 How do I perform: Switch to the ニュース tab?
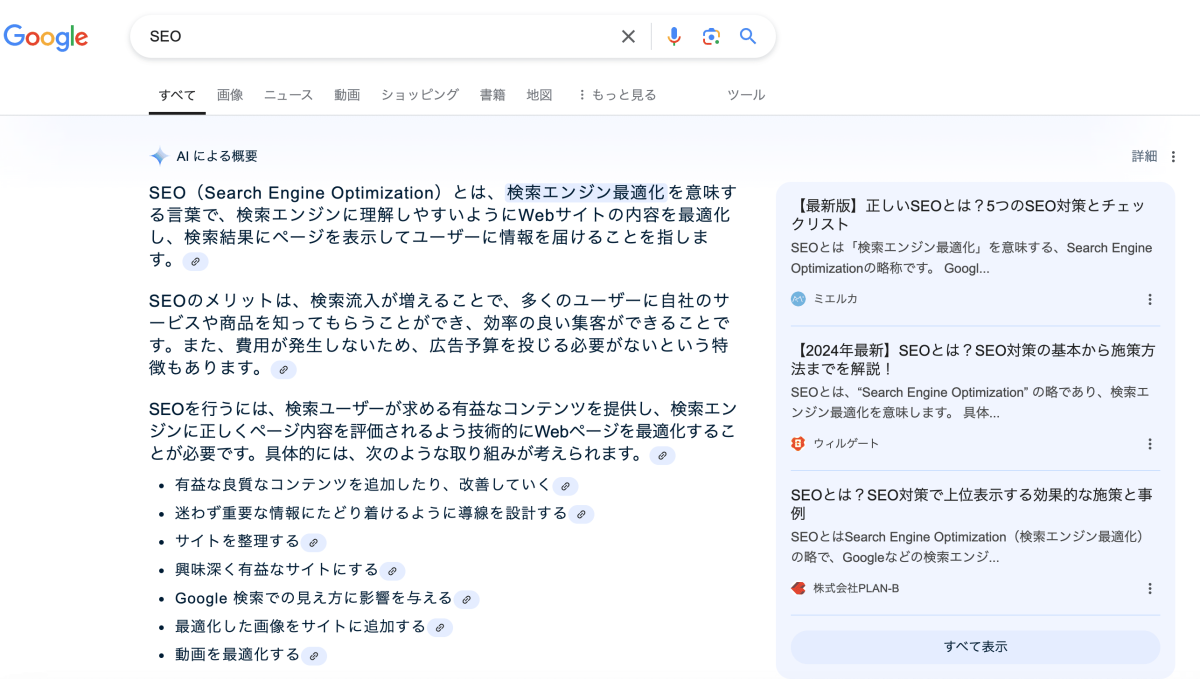click(288, 95)
